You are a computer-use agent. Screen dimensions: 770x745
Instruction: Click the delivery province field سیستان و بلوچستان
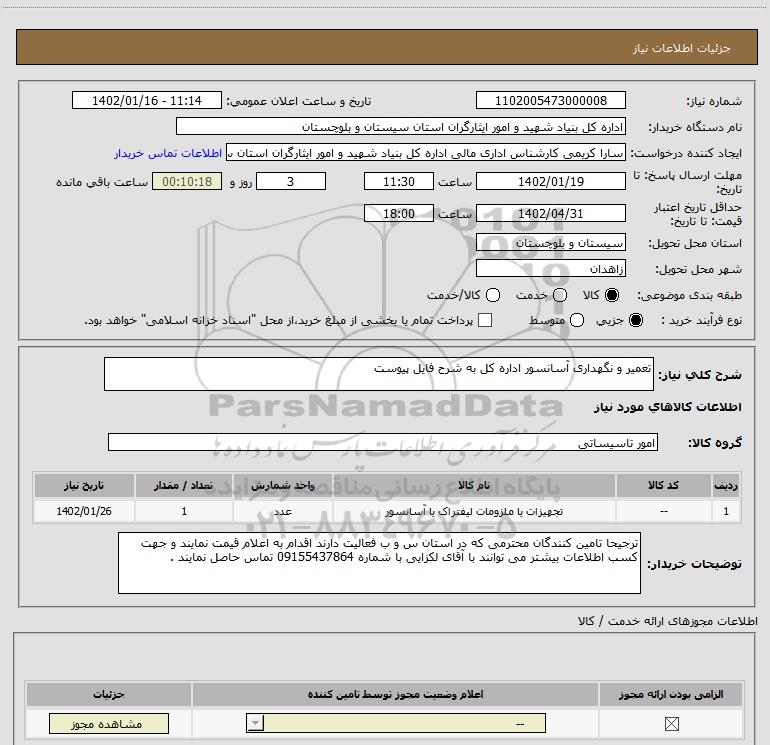550,243
